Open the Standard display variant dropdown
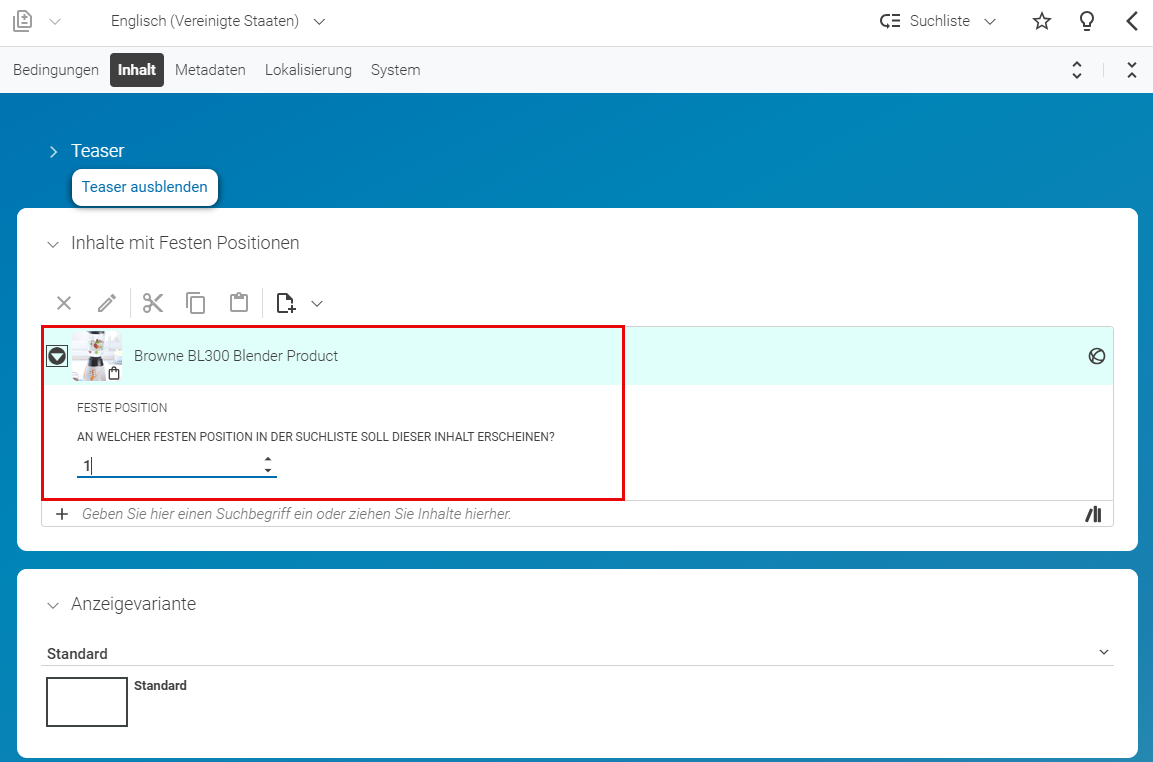 click(x=577, y=653)
